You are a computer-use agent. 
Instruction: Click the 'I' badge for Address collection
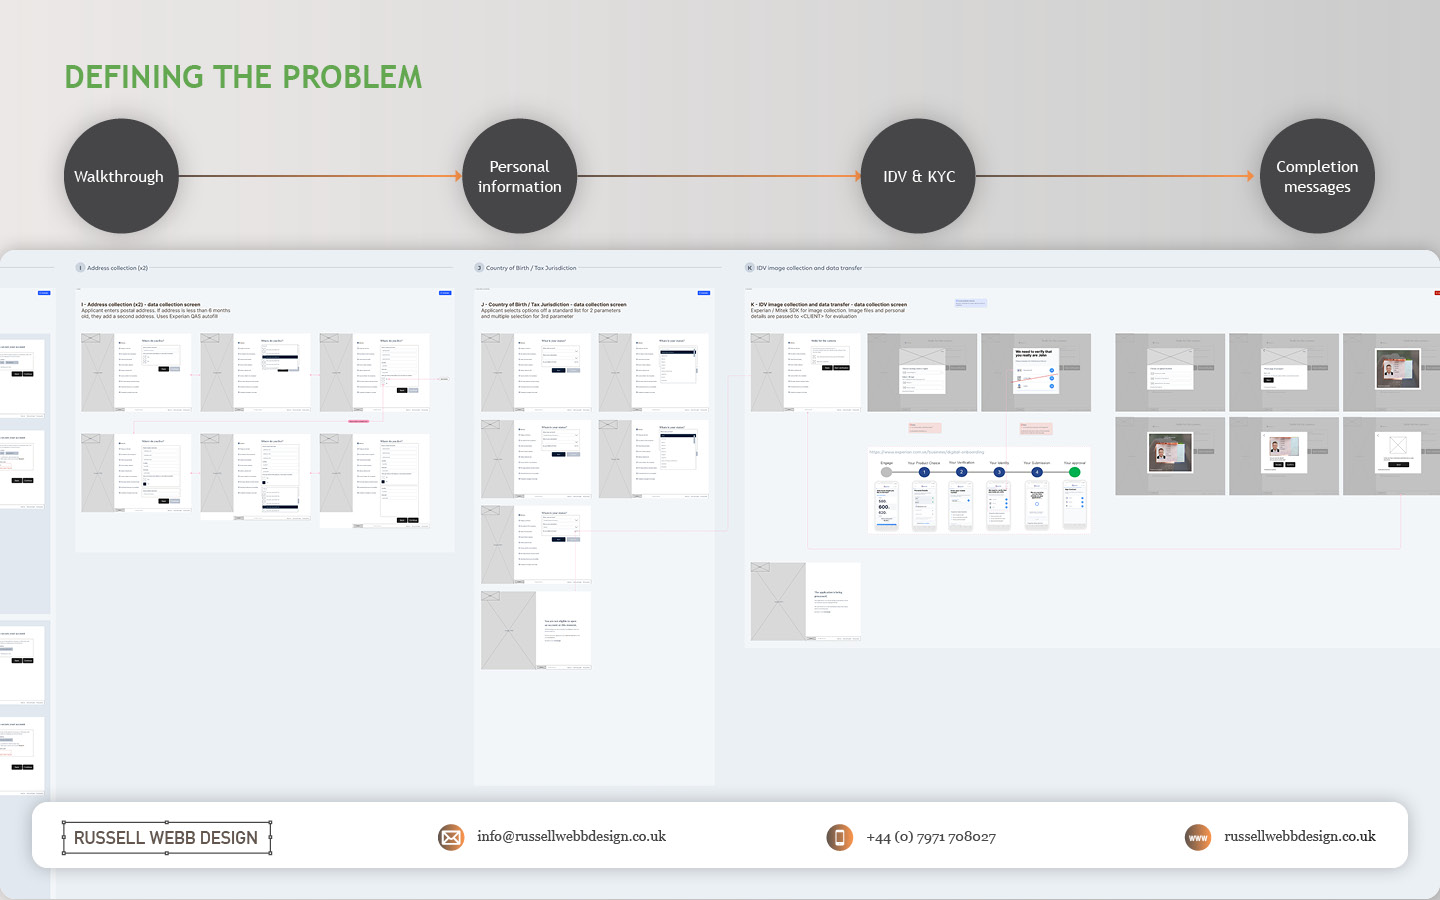(x=81, y=268)
